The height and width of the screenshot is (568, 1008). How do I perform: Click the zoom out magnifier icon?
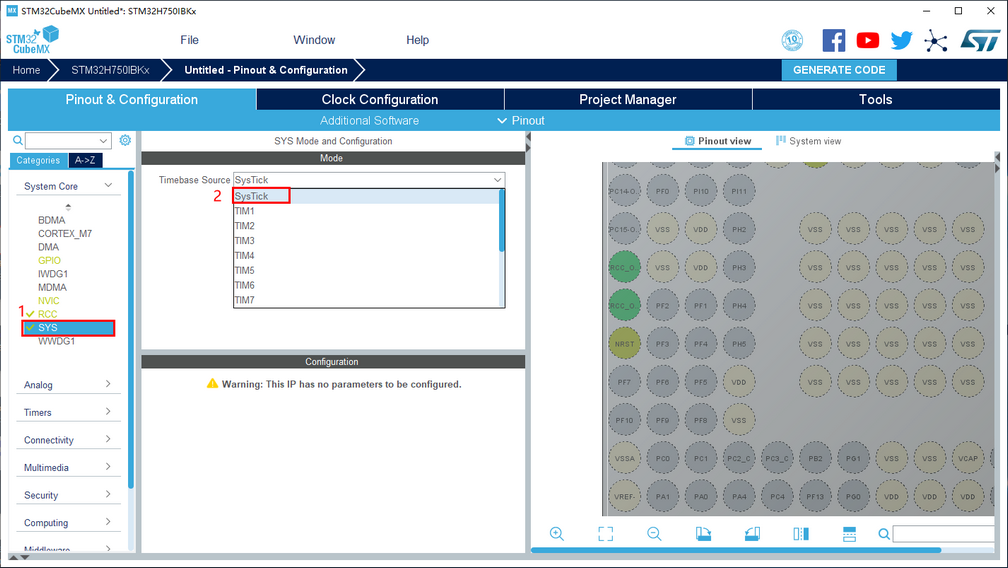pos(654,534)
